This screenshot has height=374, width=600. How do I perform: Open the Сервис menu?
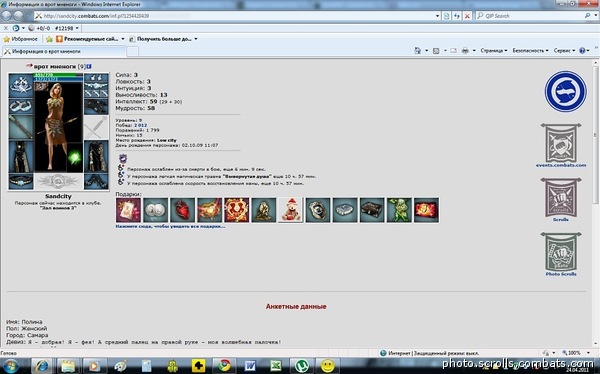pyautogui.click(x=564, y=51)
